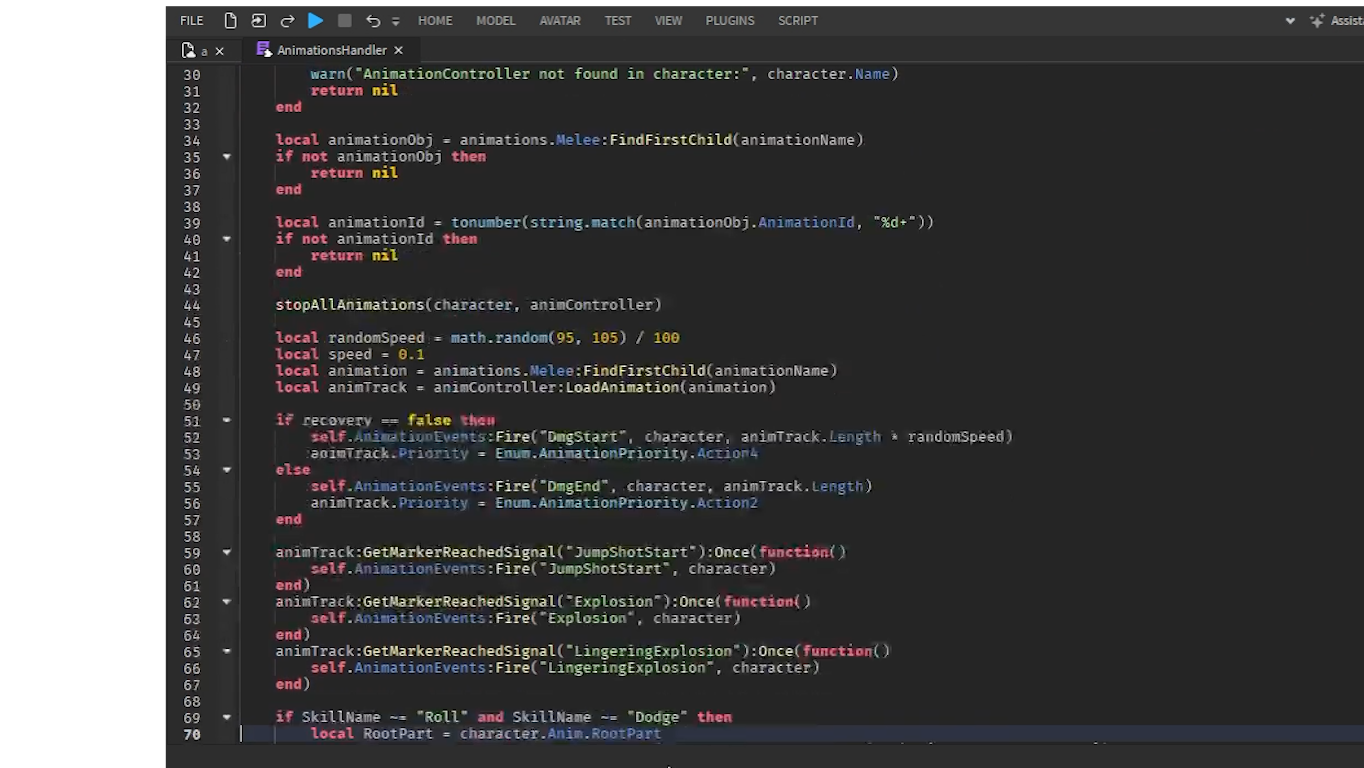The width and height of the screenshot is (1364, 768).
Task: Switch to the AVATAR ribbon tab
Action: (560, 20)
